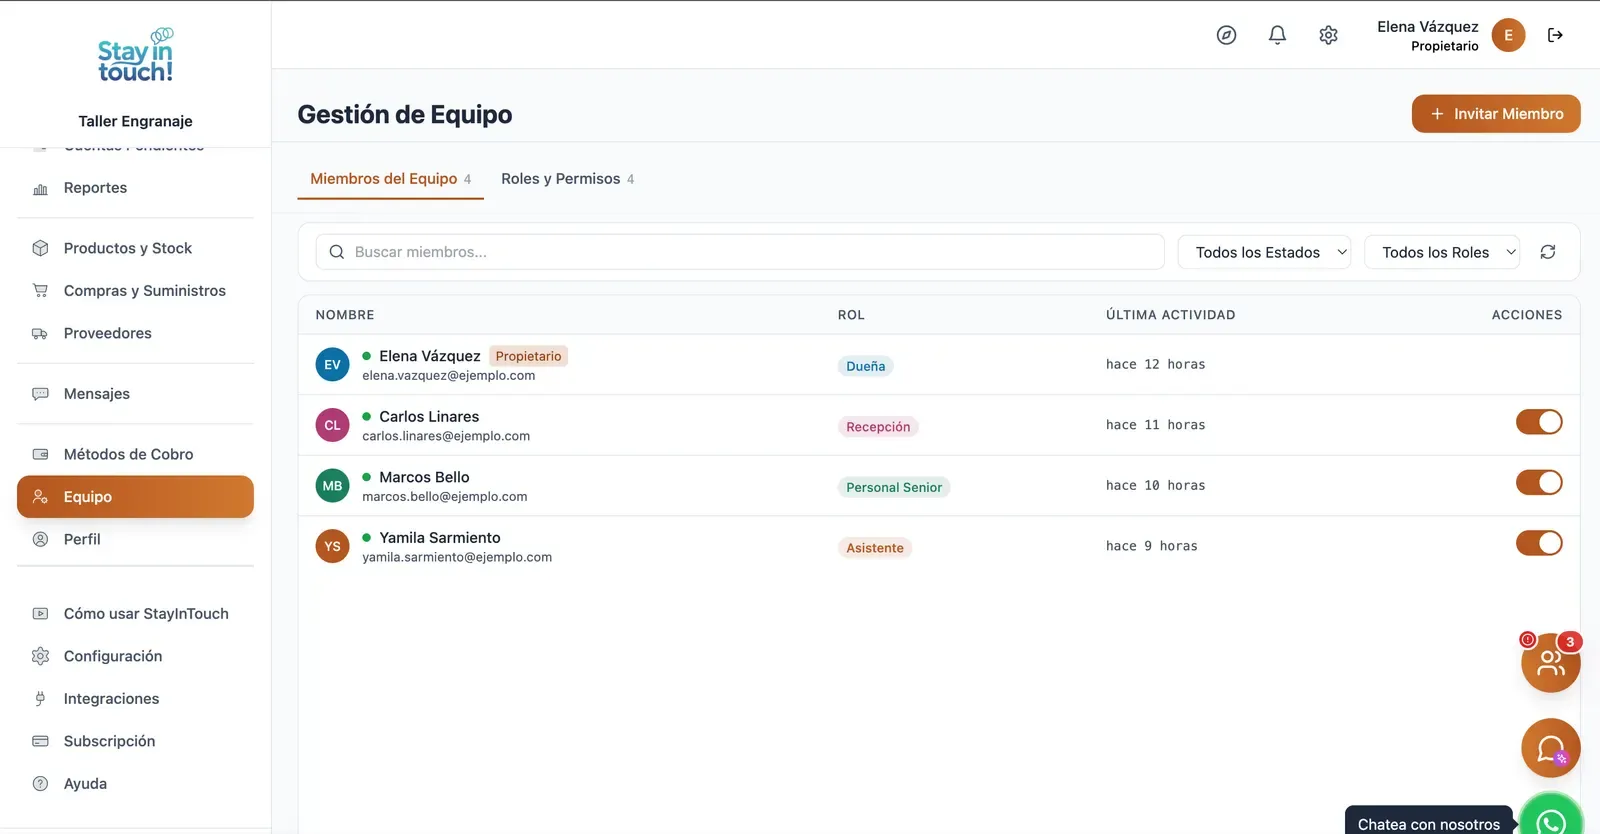The height and width of the screenshot is (834, 1600).
Task: Expand the Todos los Estados dropdown
Action: pos(1264,252)
